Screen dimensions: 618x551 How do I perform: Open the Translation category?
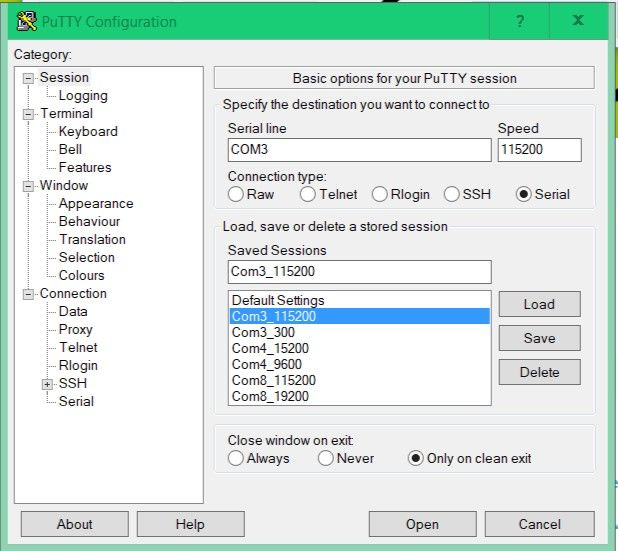click(93, 240)
